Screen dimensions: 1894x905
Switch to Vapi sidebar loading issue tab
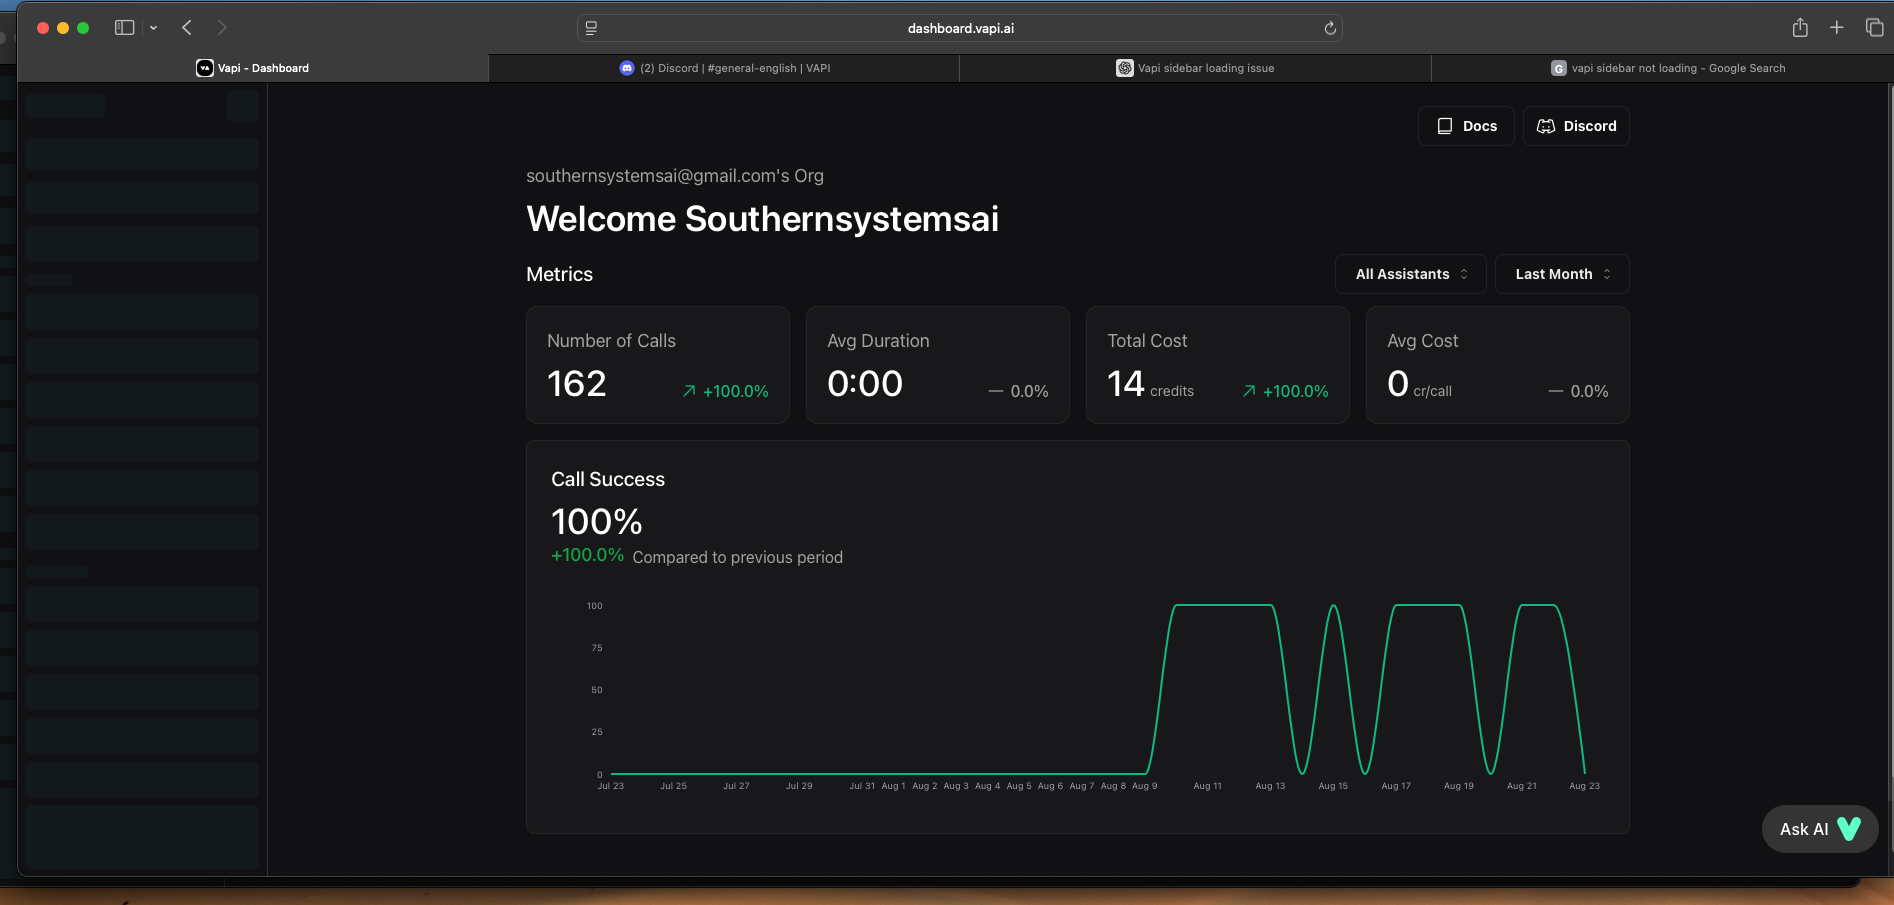point(1195,68)
